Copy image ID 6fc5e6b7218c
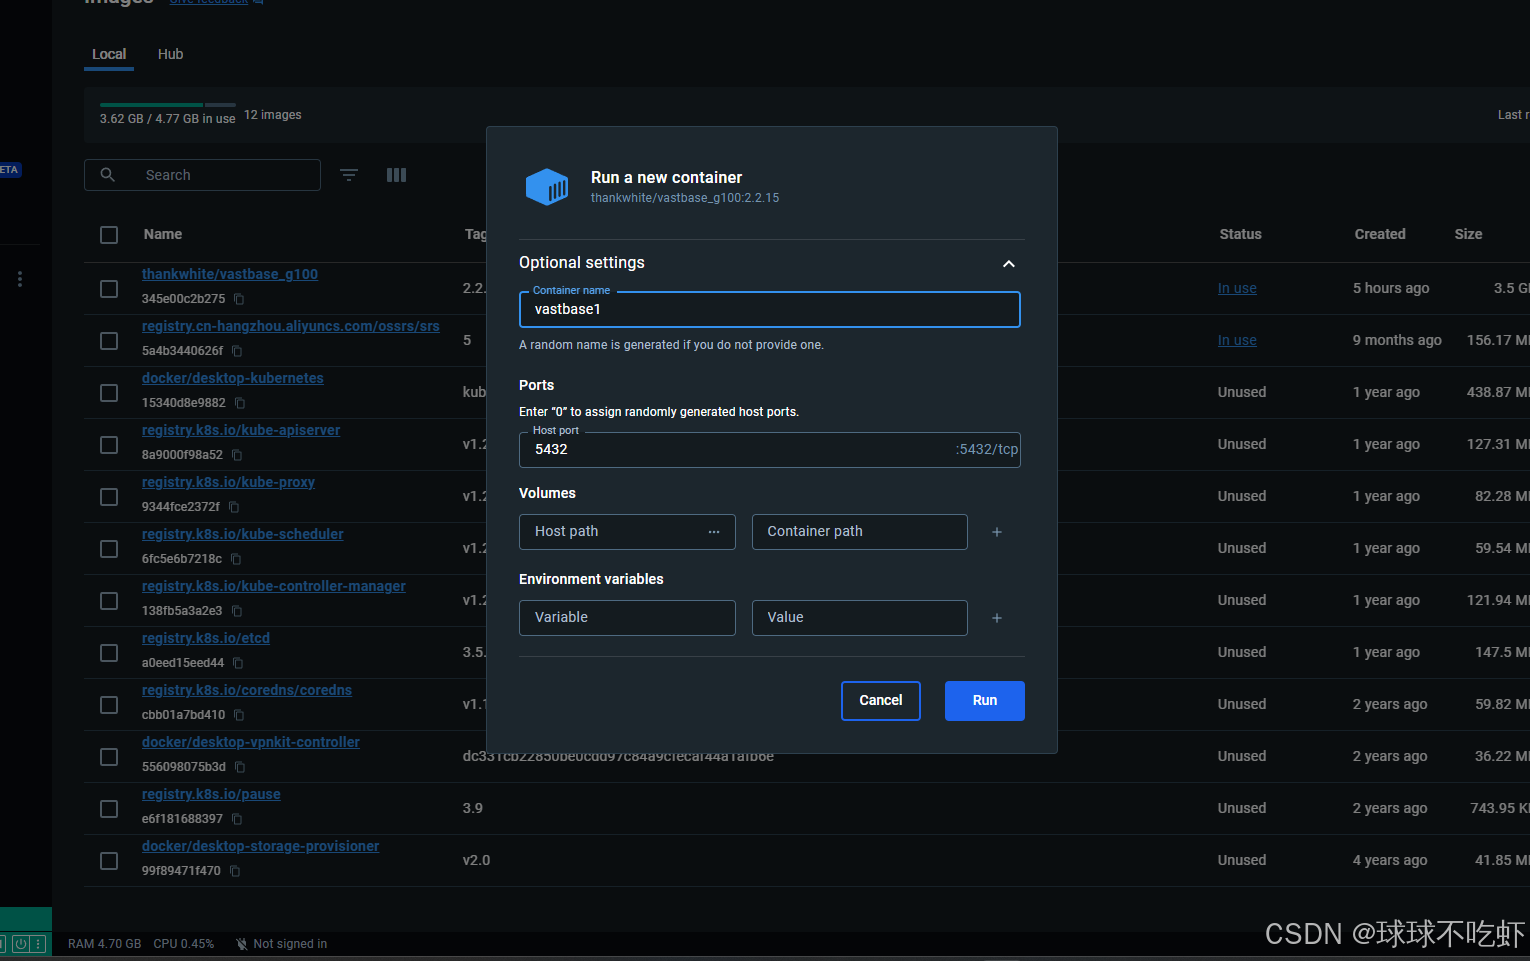1530x961 pixels. (236, 559)
